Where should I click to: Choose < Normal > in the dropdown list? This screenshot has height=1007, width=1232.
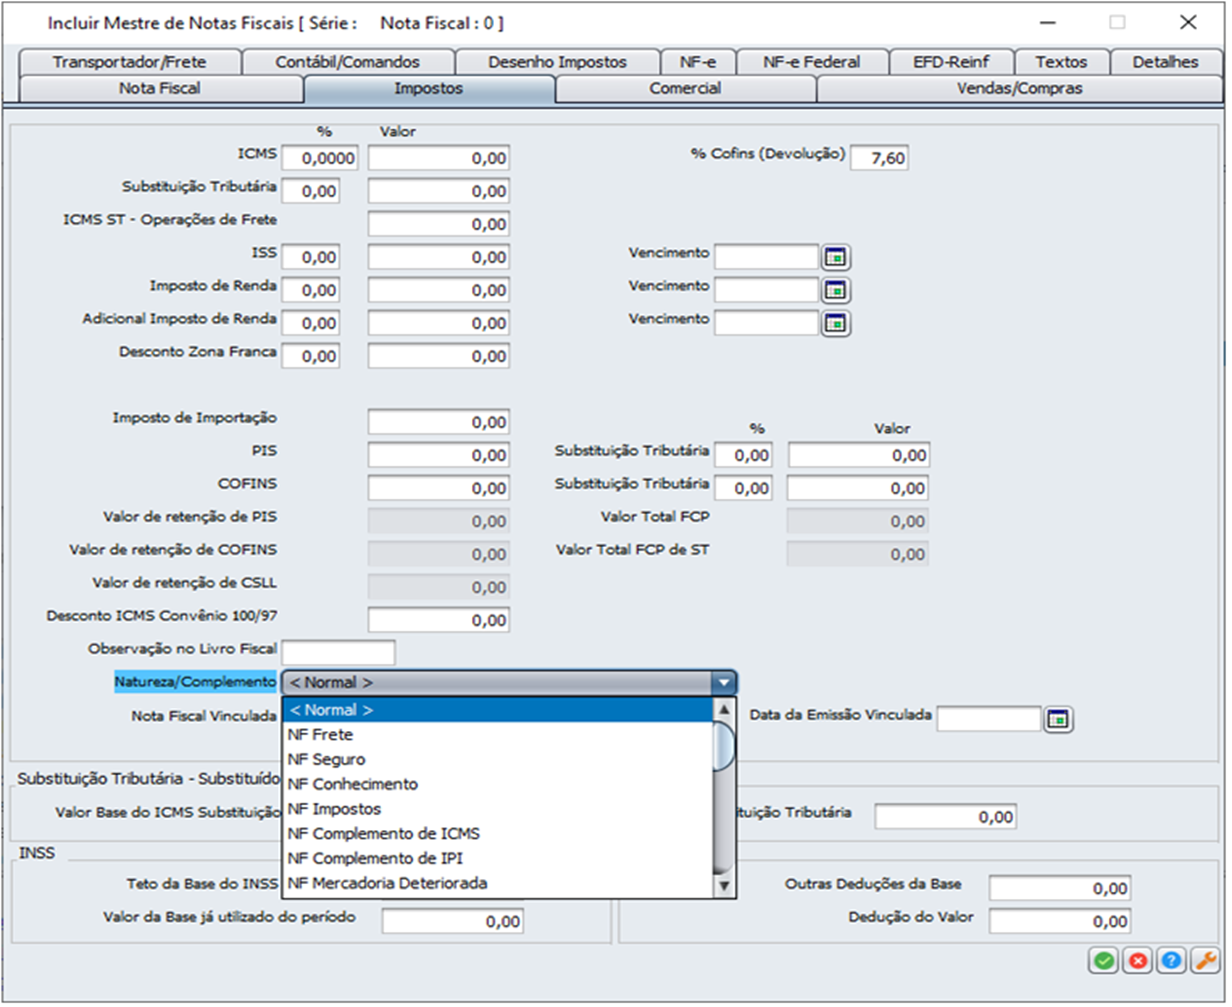(x=498, y=710)
